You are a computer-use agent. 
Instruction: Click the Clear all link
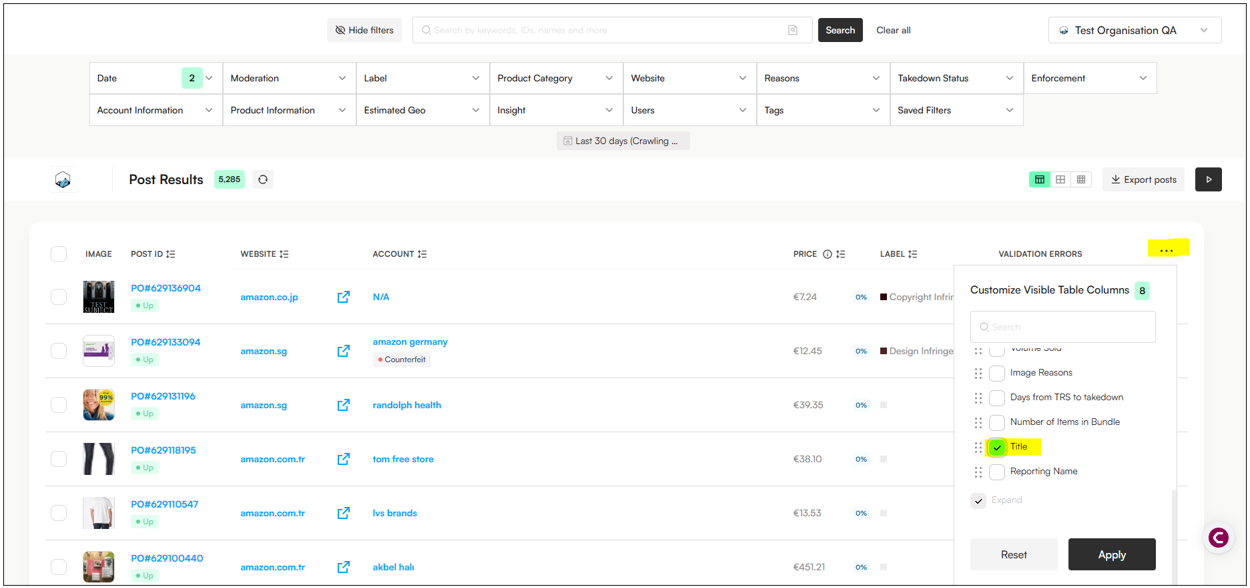pyautogui.click(x=893, y=30)
